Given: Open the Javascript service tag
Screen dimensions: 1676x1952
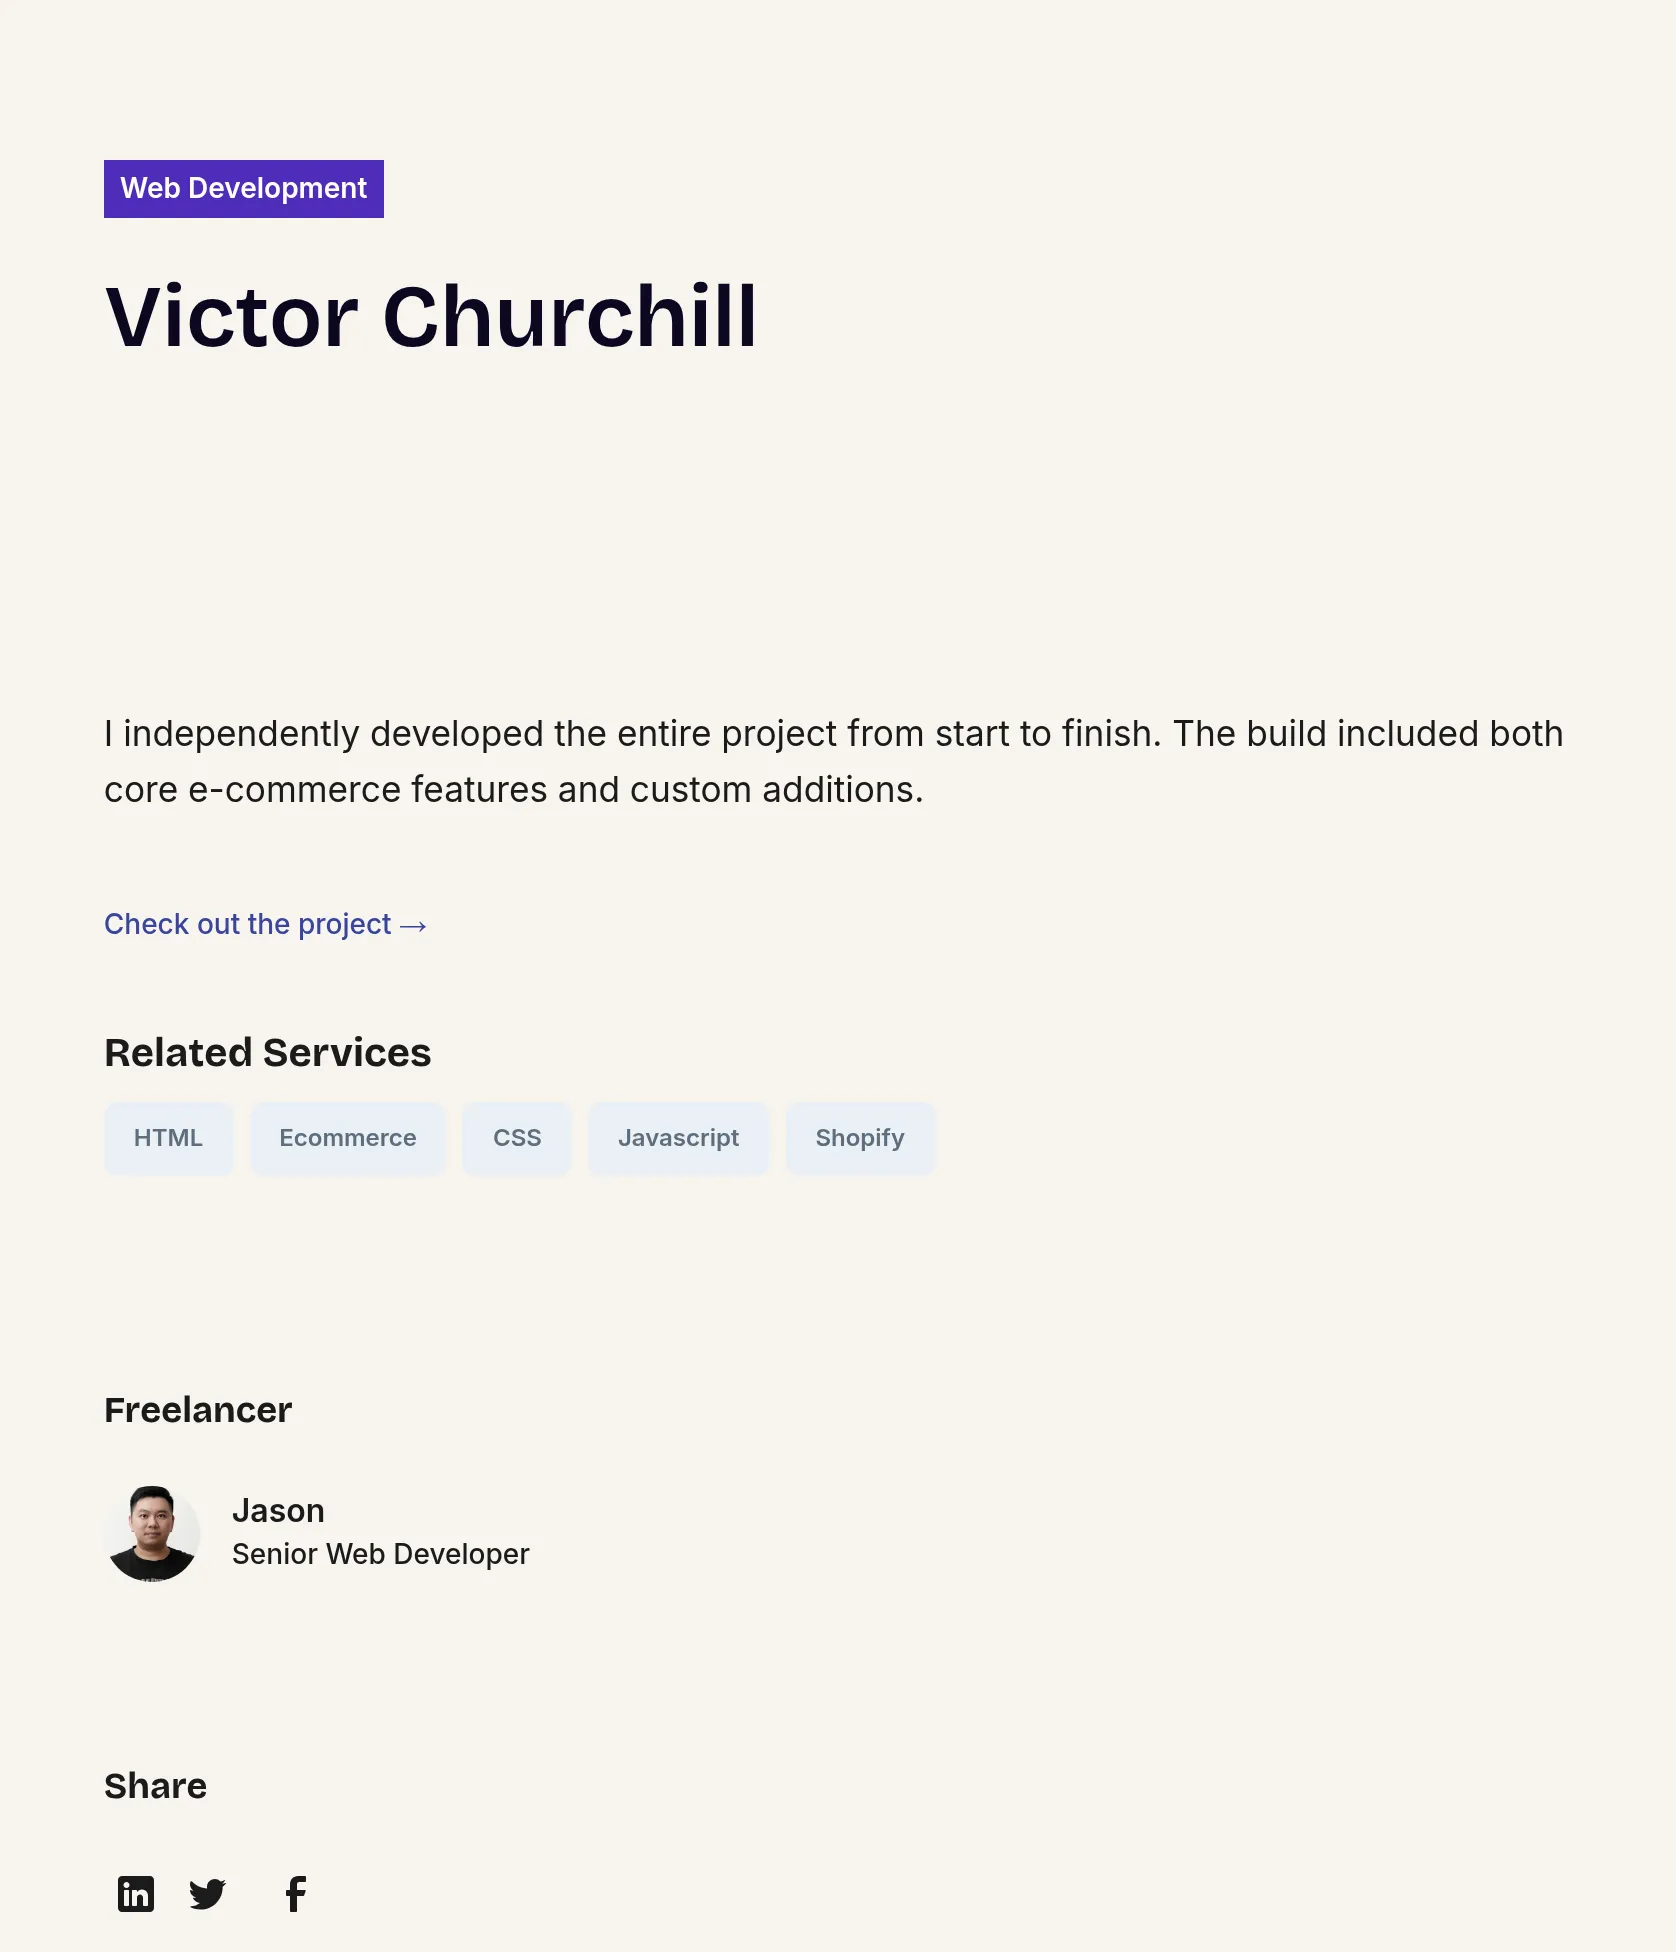Looking at the screenshot, I should pyautogui.click(x=678, y=1138).
